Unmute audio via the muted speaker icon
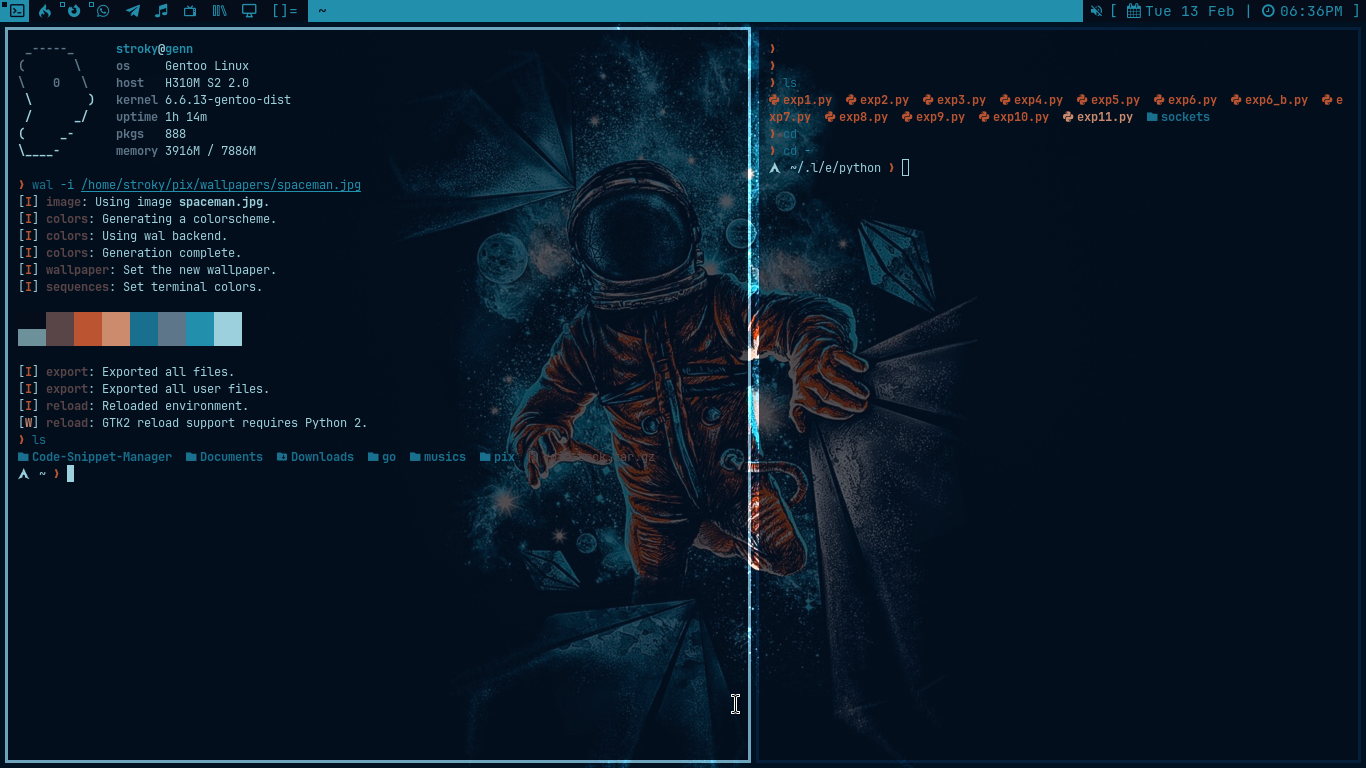1366x768 pixels. 1097,11
